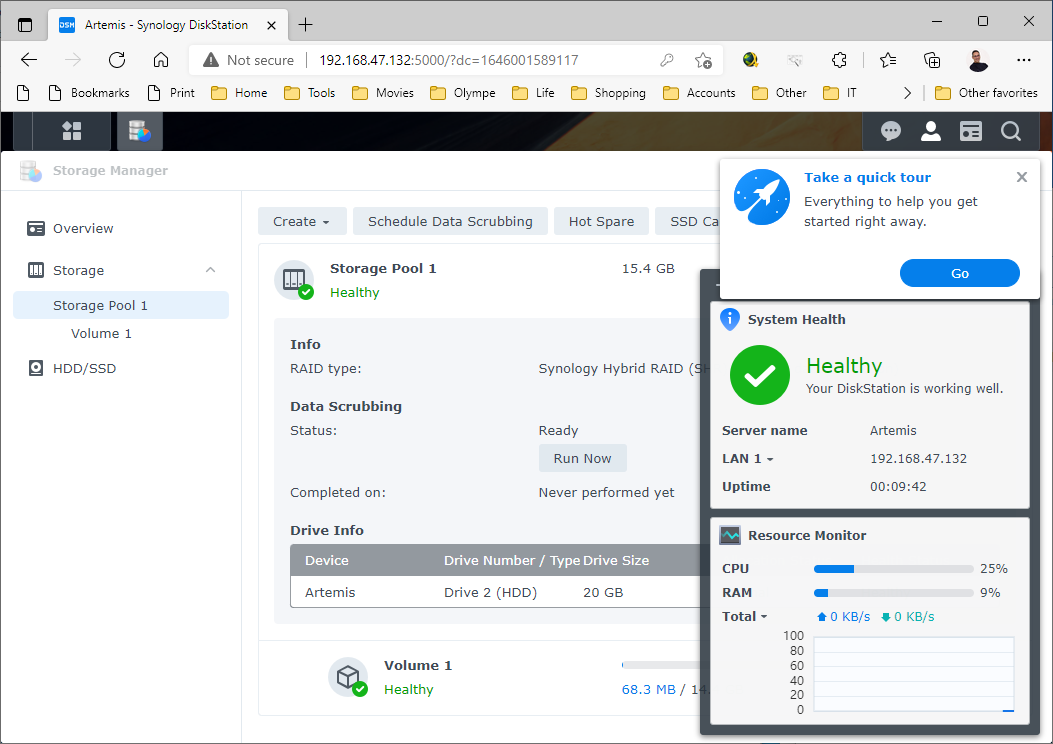The height and width of the screenshot is (744, 1053).
Task: Open the browser tab actions menu icon
Action: [25, 25]
